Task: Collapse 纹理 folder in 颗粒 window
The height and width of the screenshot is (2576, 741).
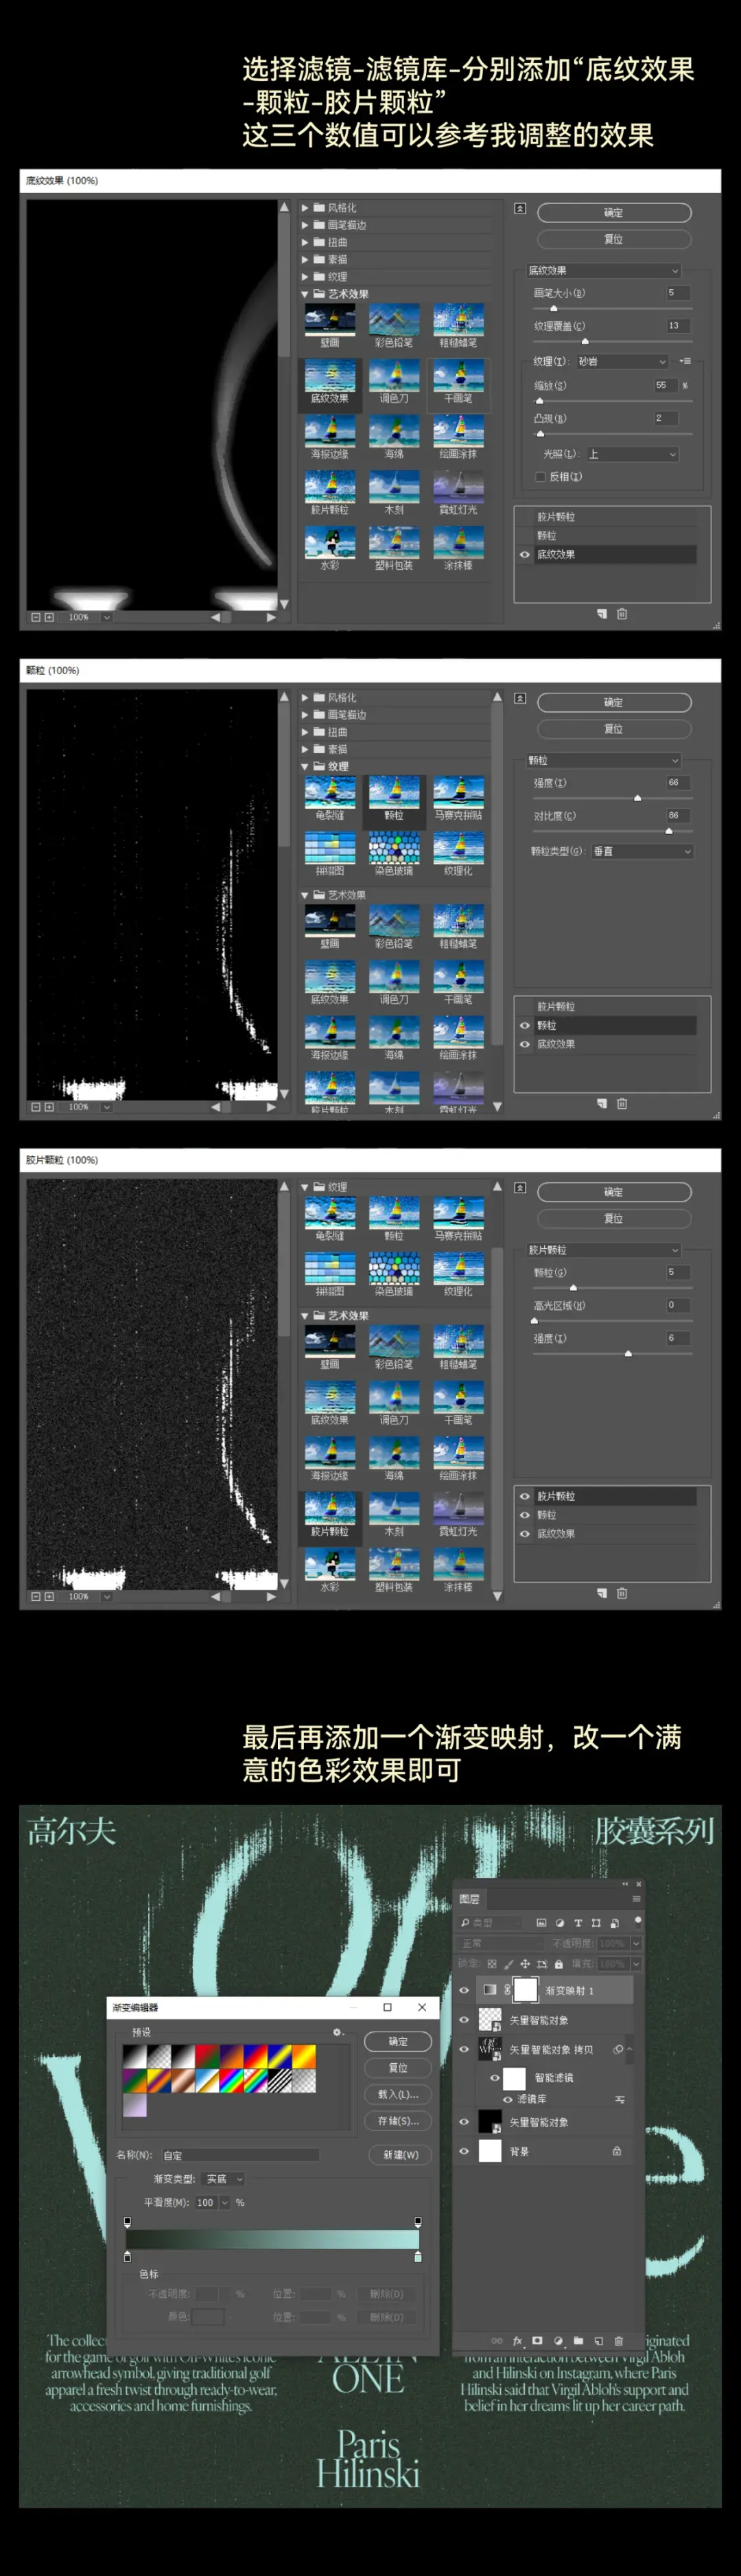Action: click(x=305, y=766)
